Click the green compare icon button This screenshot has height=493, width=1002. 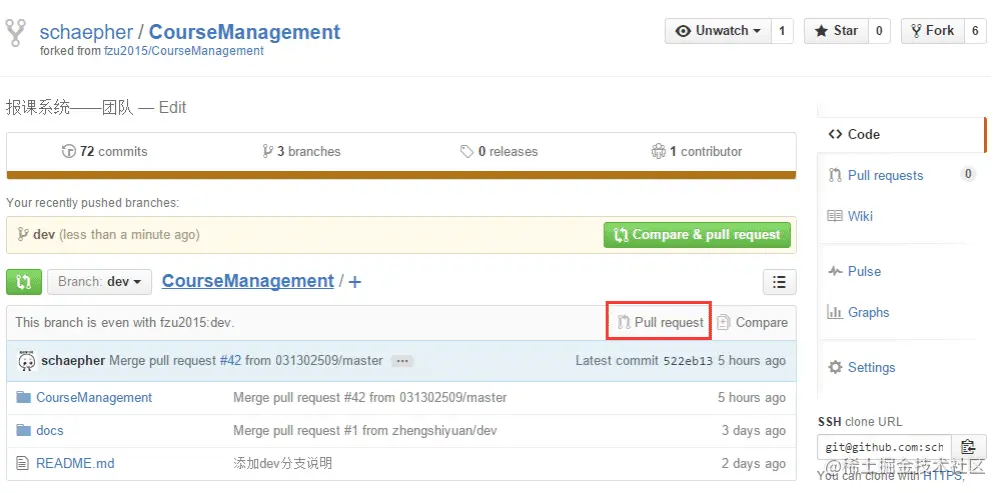tap(24, 282)
